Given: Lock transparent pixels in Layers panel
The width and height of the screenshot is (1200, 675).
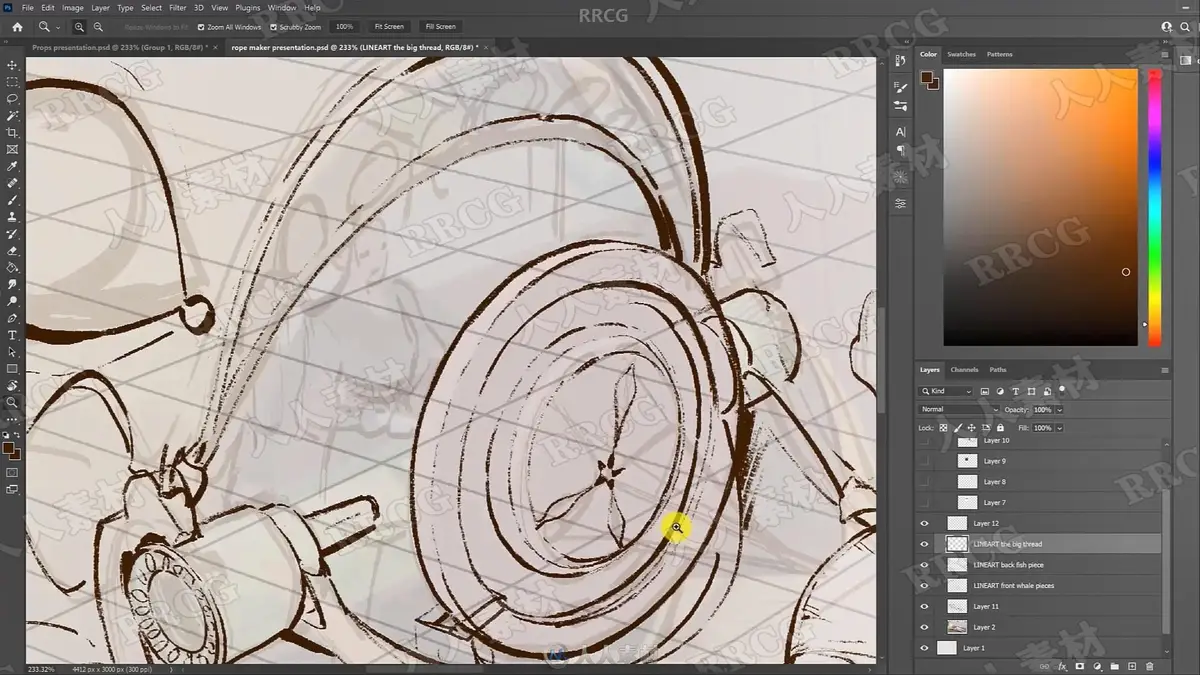Looking at the screenshot, I should (943, 428).
